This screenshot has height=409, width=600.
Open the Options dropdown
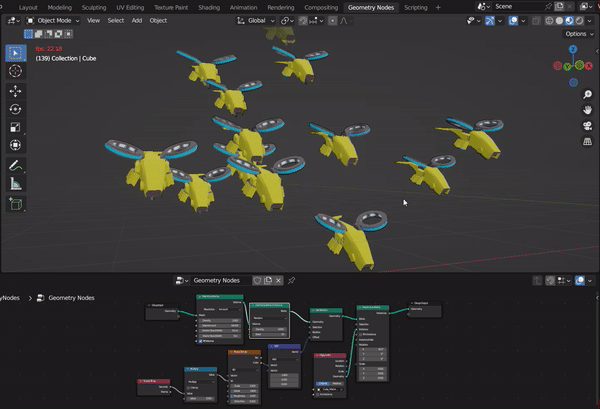click(579, 34)
